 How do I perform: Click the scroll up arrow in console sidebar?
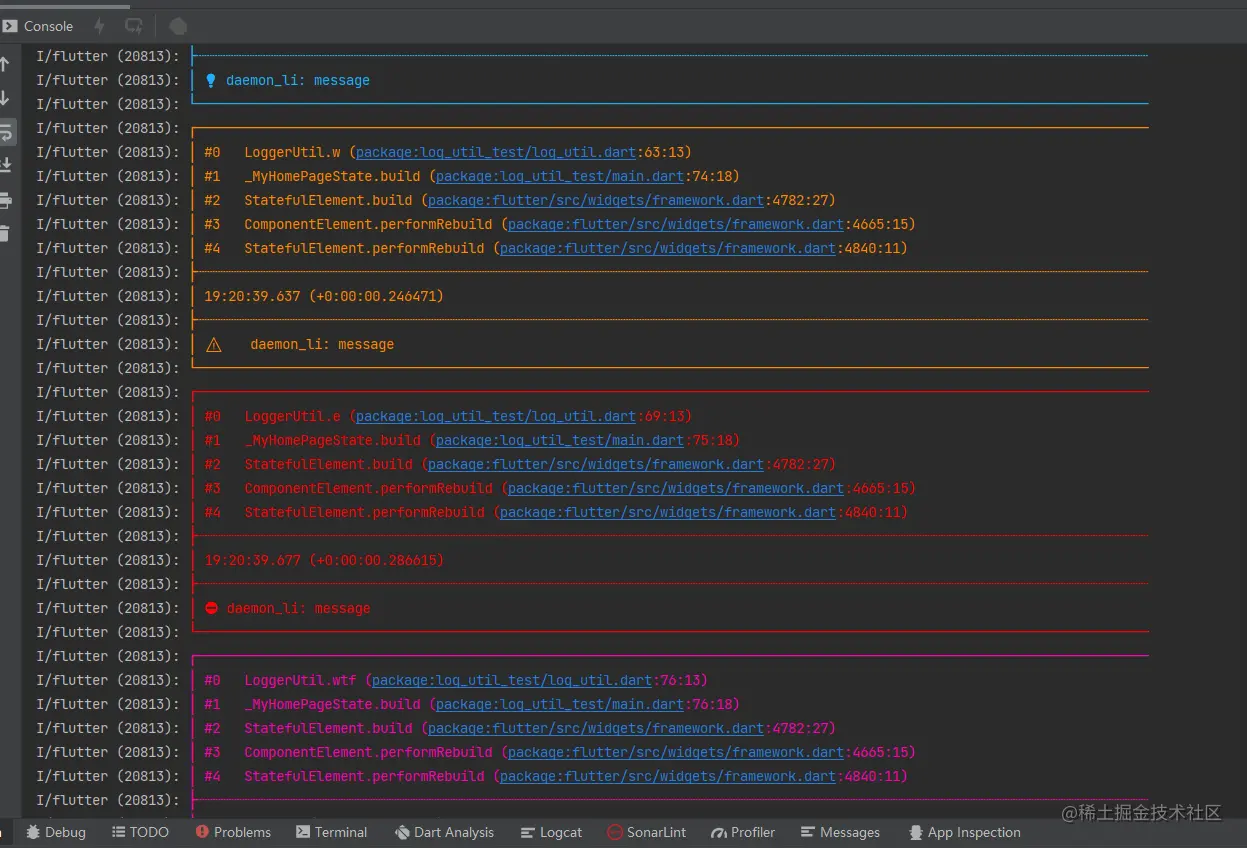[x=5, y=64]
